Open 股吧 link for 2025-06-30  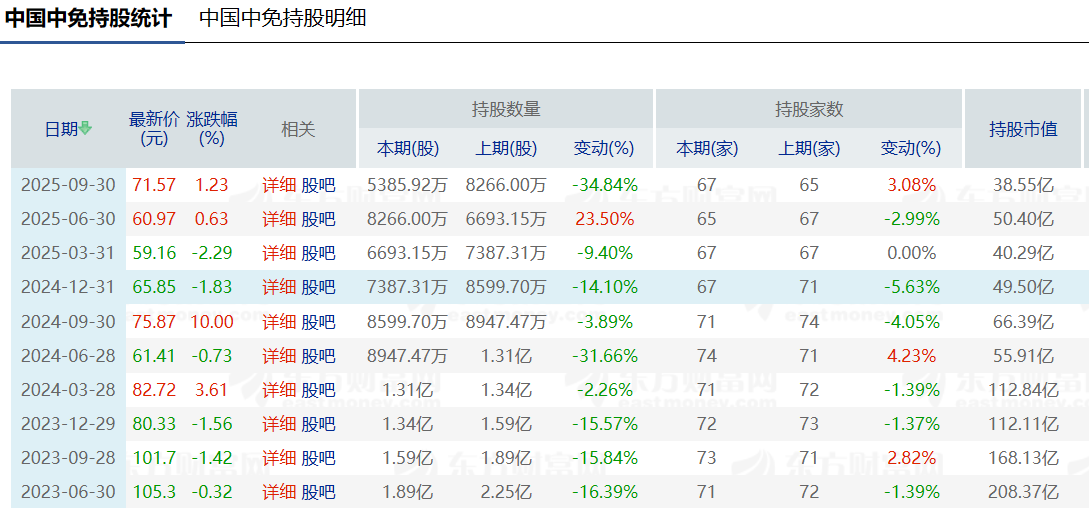tap(318, 220)
